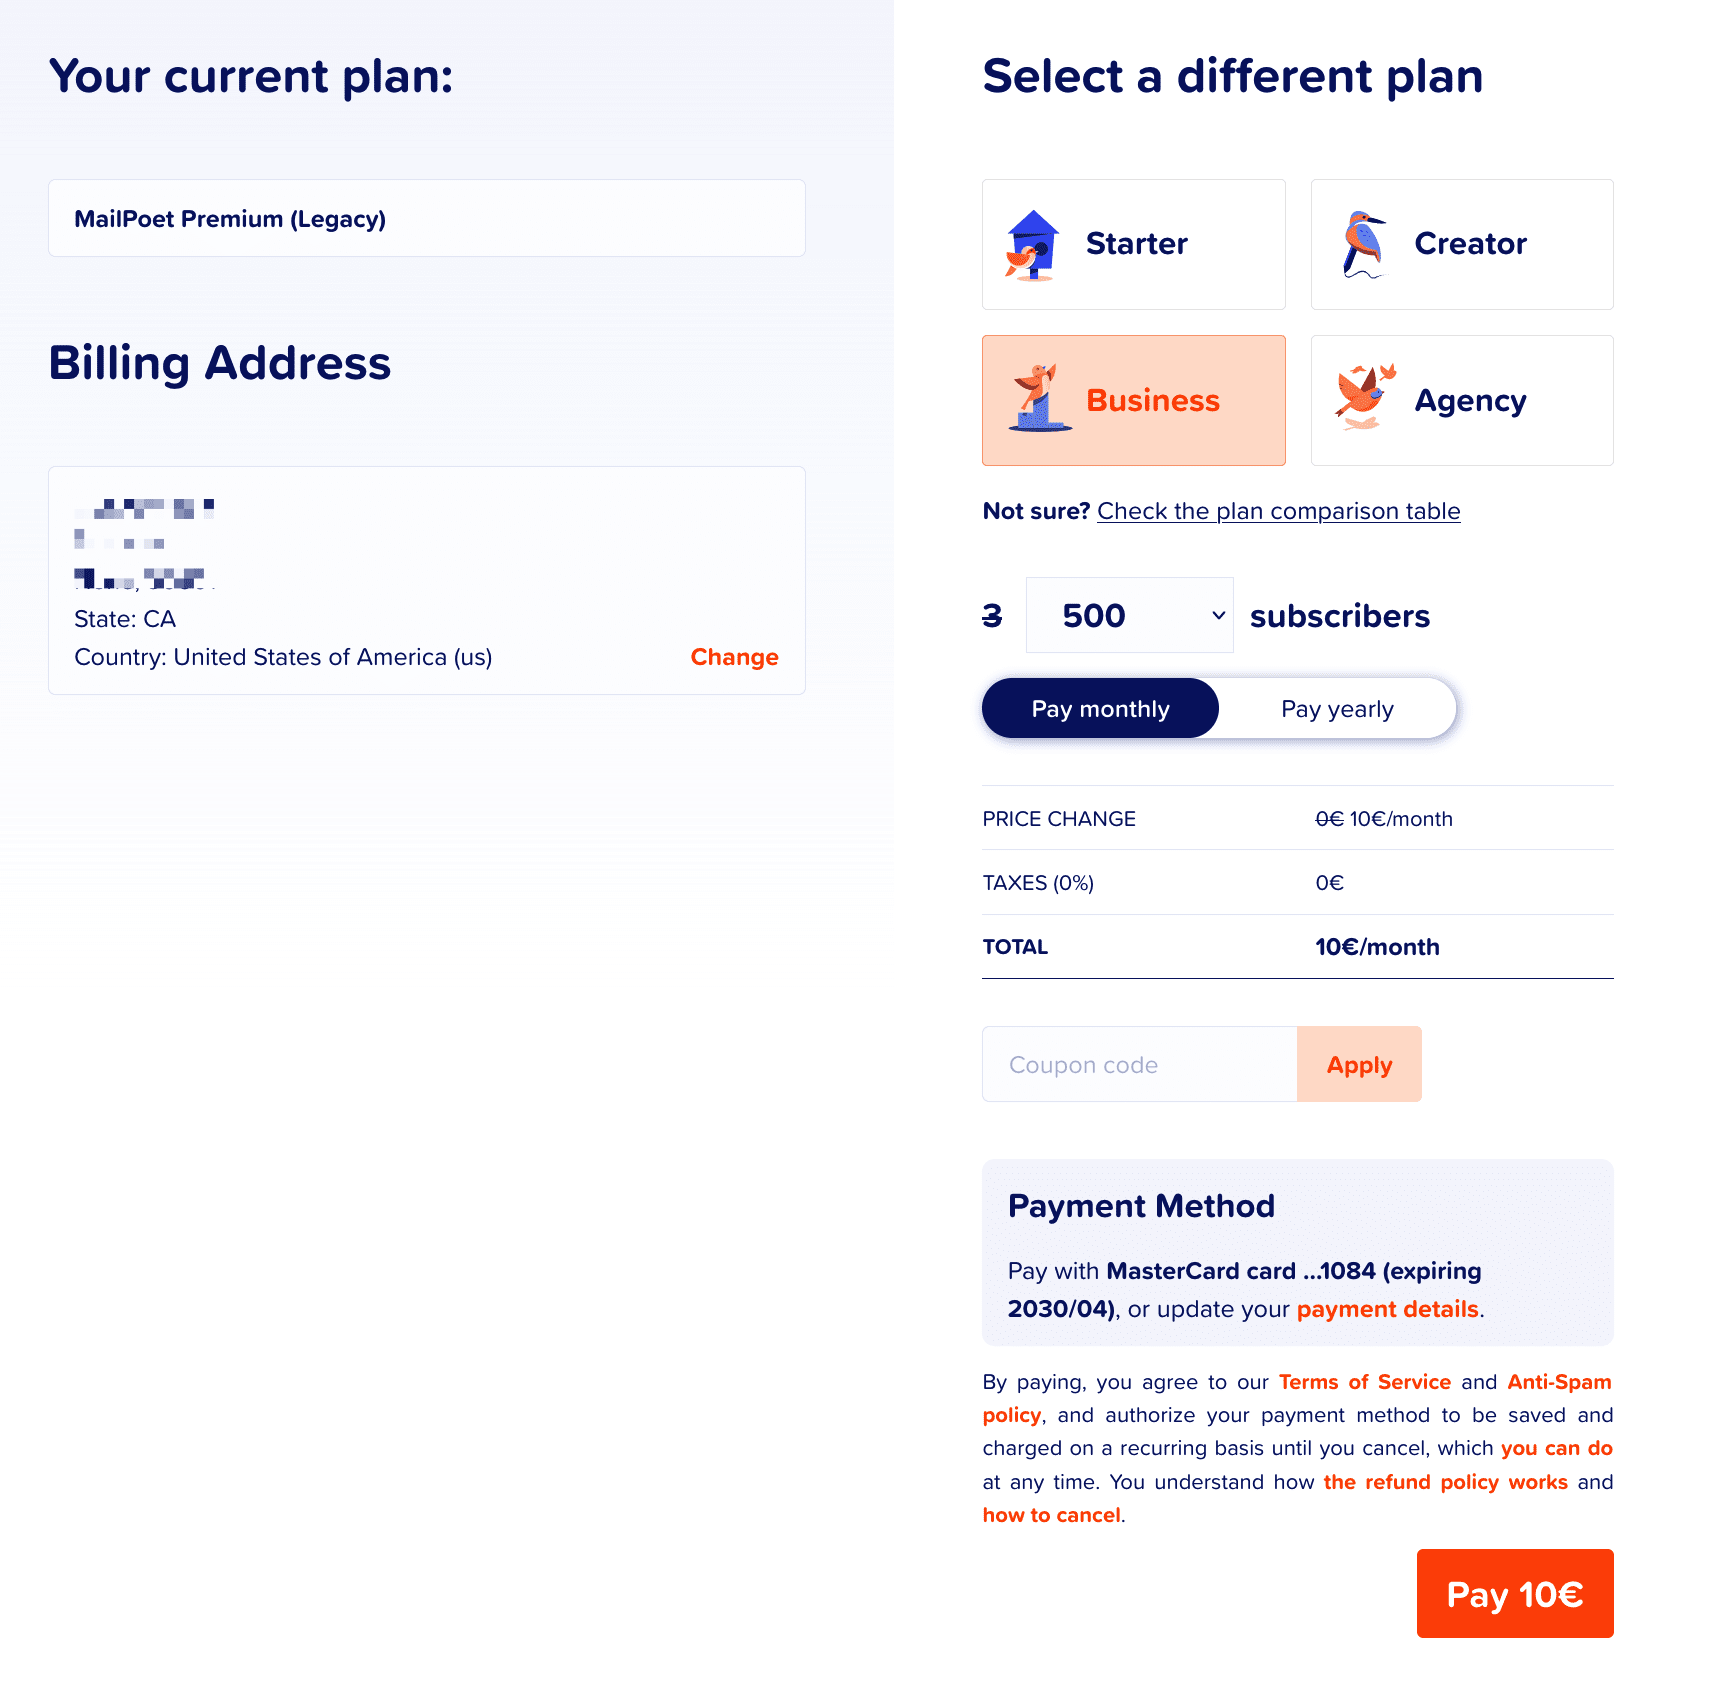Choose the Creator plan label
The width and height of the screenshot is (1718, 1698).
coord(1470,244)
